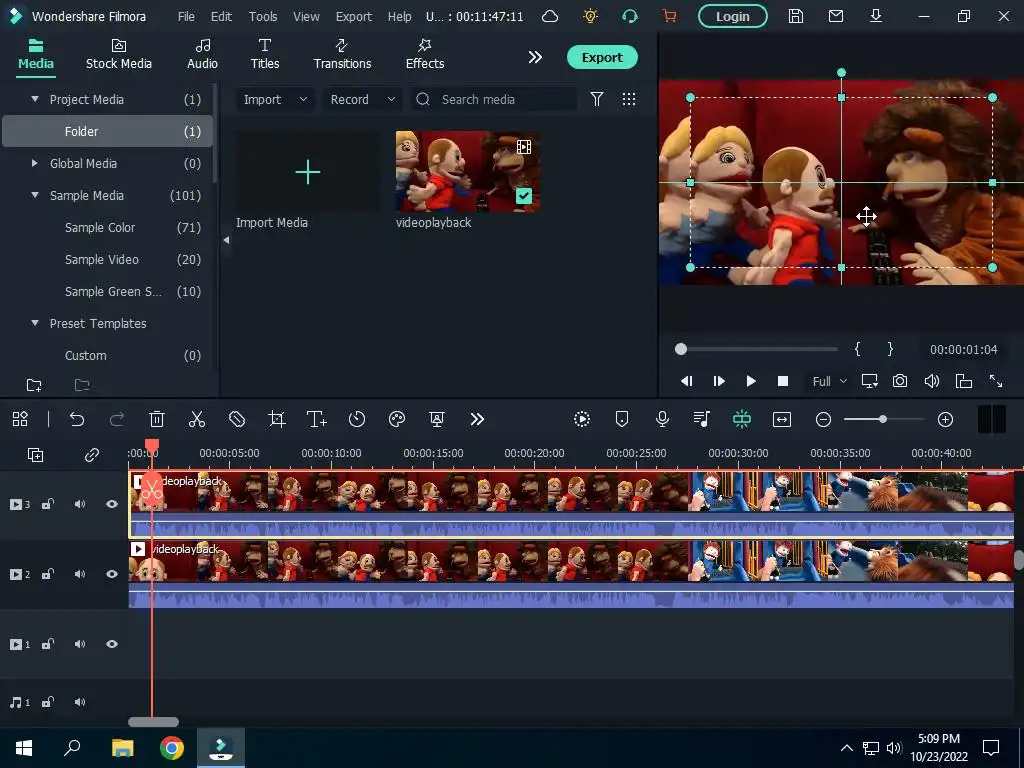Open the File menu
Image resolution: width=1024 pixels, height=768 pixels.
pyautogui.click(x=186, y=16)
